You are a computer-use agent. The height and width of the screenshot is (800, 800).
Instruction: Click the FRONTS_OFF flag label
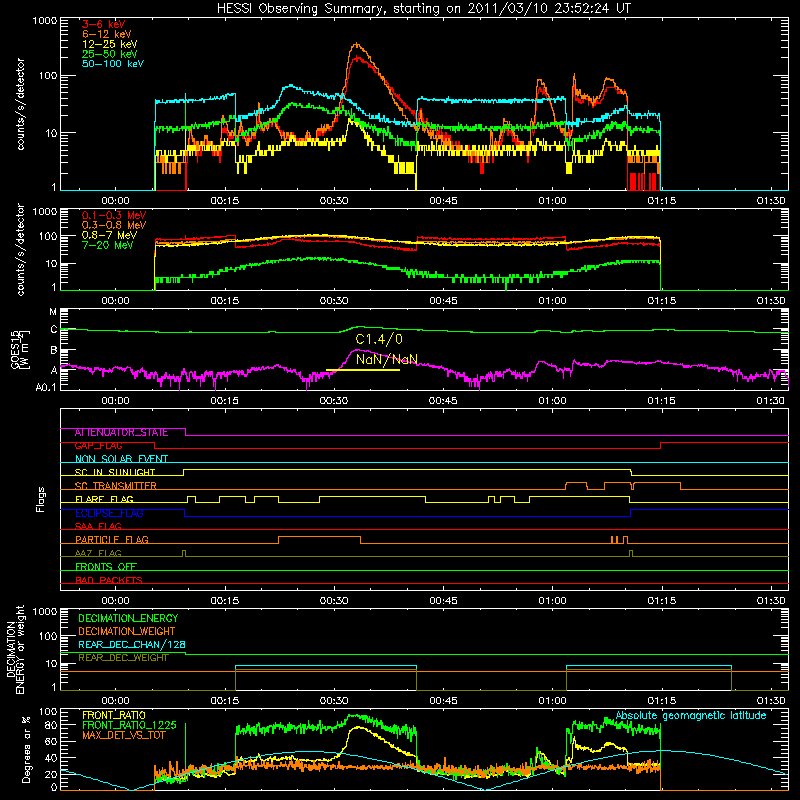click(106, 566)
